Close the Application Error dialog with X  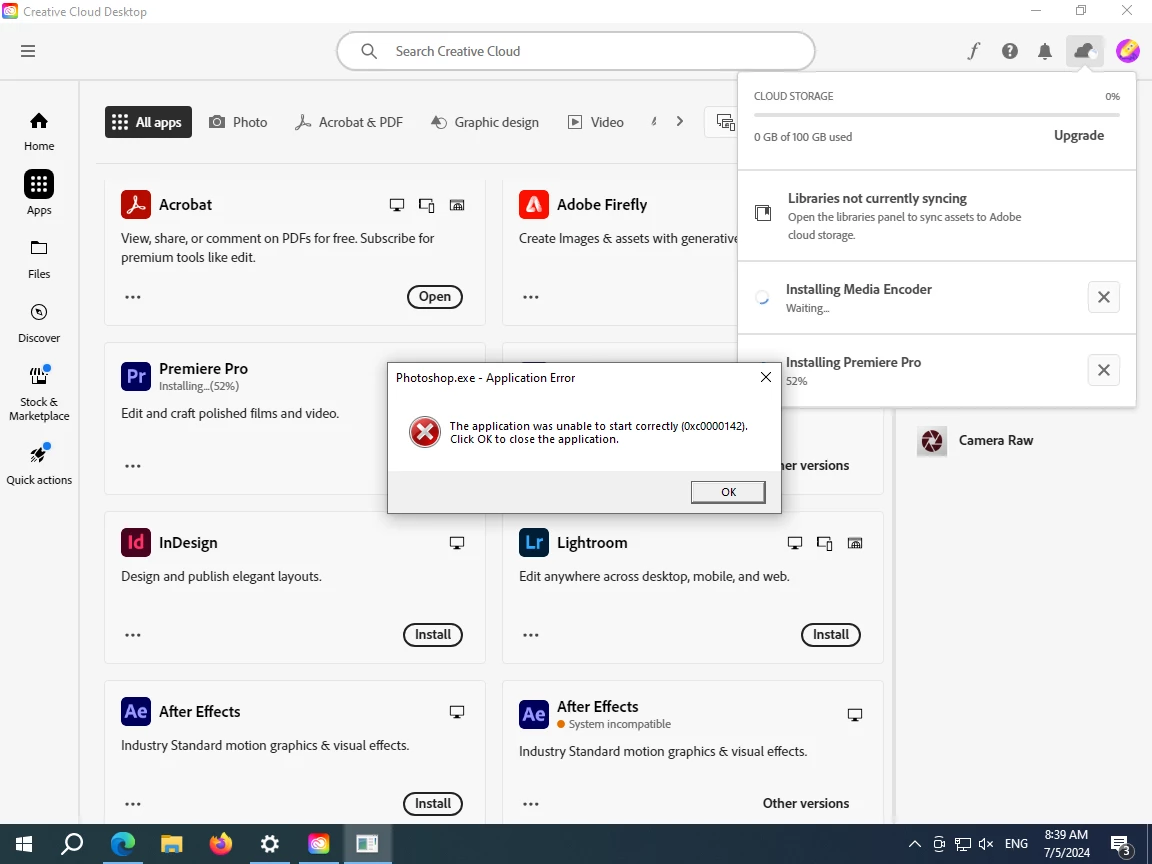[766, 377]
